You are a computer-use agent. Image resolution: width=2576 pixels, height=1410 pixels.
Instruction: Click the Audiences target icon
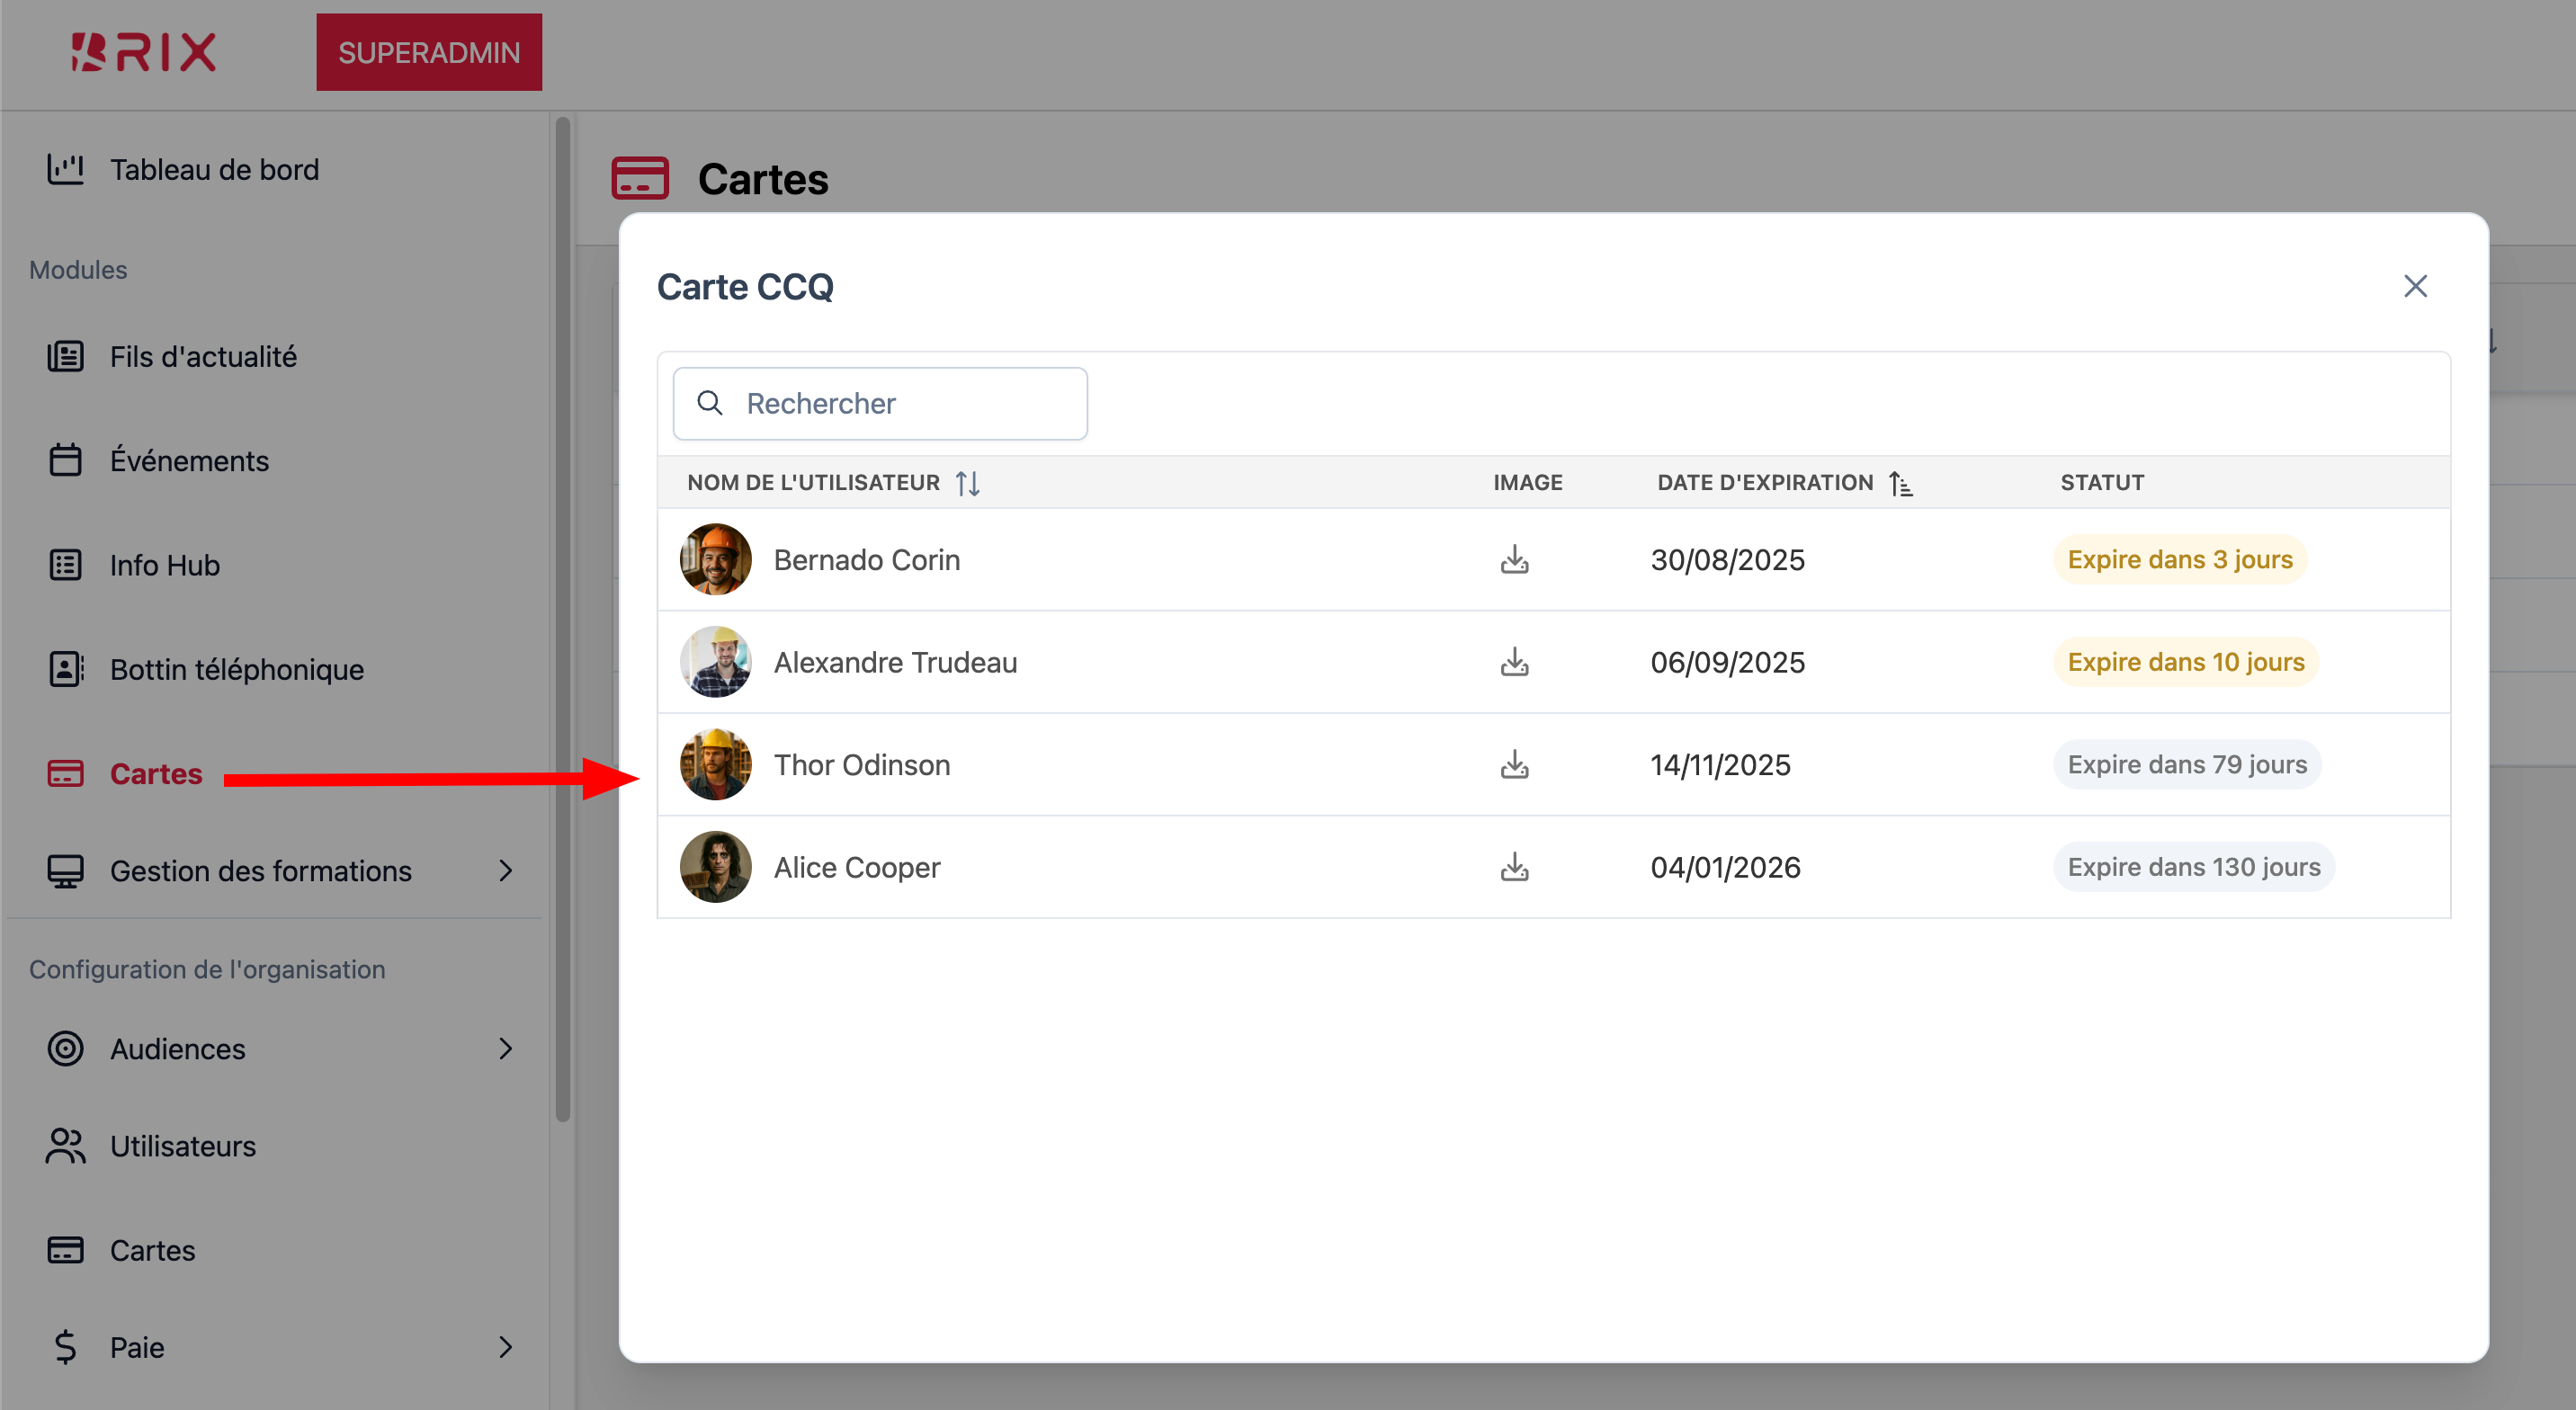(66, 1049)
